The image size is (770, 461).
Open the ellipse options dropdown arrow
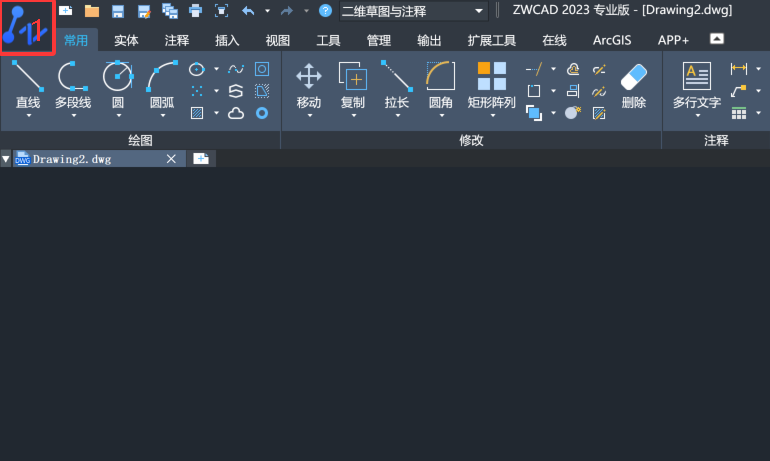(216, 69)
